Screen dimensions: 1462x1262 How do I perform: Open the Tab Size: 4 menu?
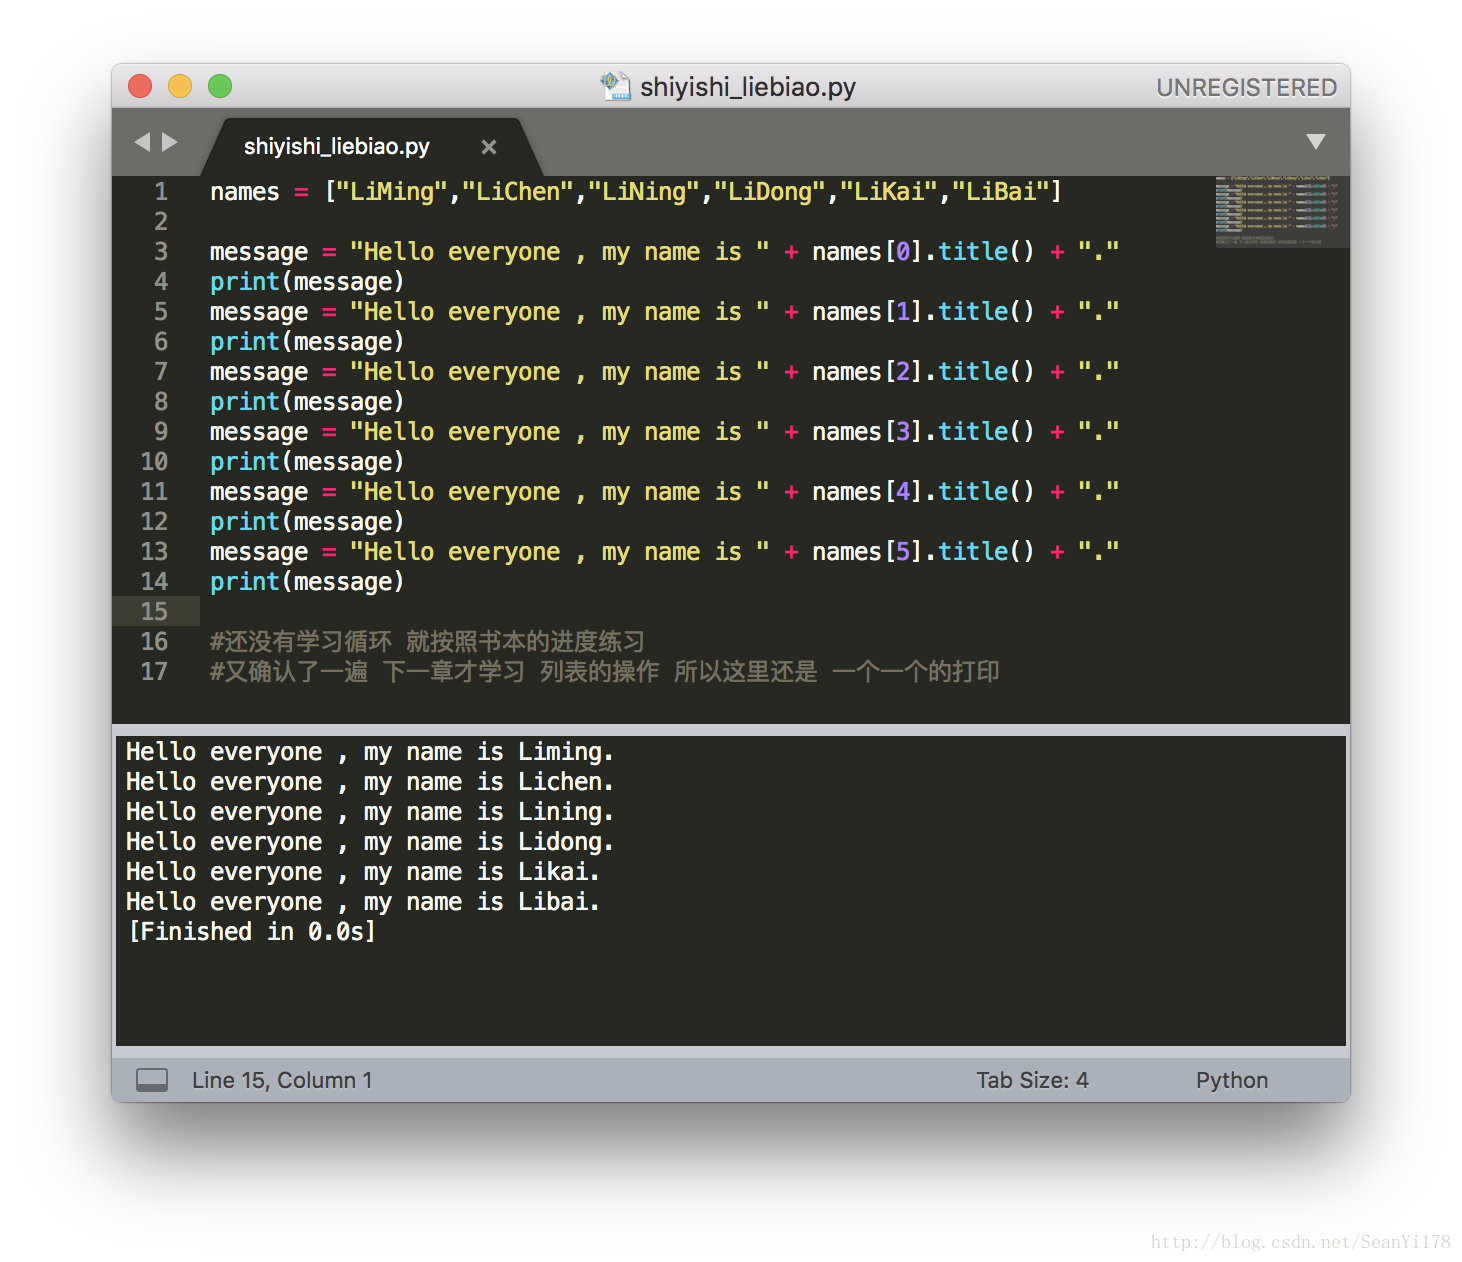coord(1032,1080)
